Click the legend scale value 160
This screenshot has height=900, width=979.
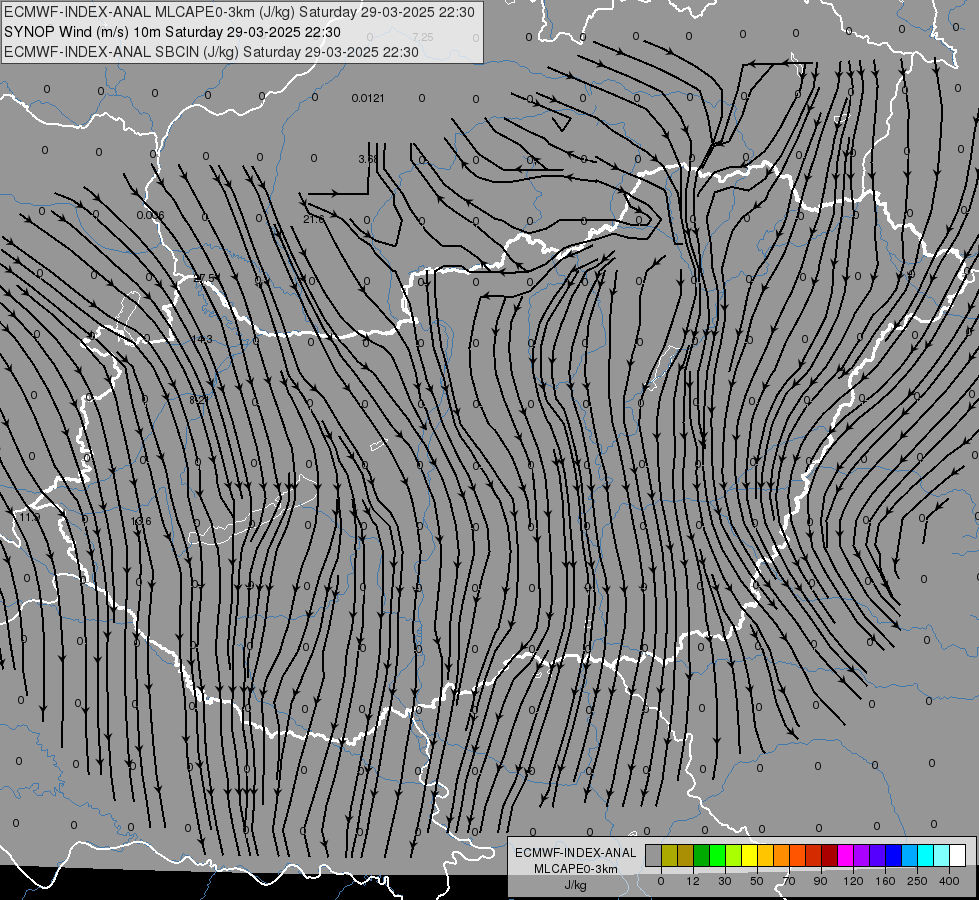click(885, 881)
